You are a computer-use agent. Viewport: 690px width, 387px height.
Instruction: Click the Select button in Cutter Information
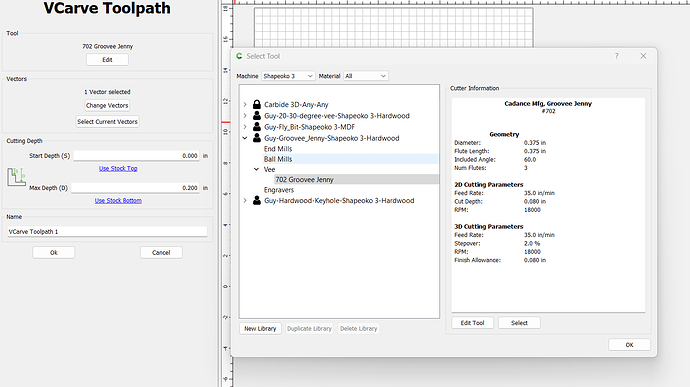519,323
